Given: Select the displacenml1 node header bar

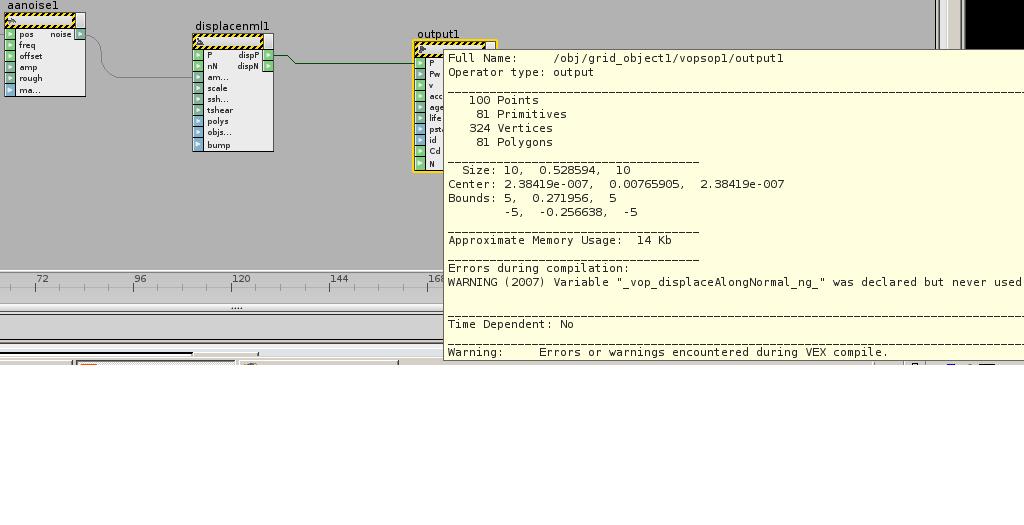Looking at the screenshot, I should coord(228,42).
